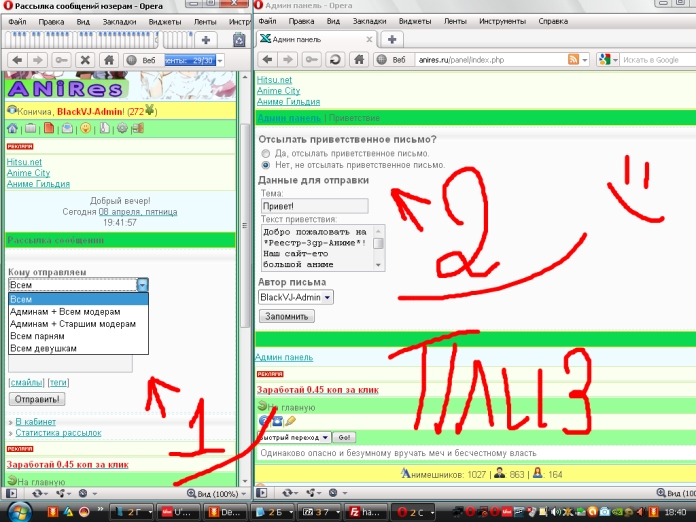Click Отправить! button
Image resolution: width=696 pixels, height=522 pixels.
(37, 399)
